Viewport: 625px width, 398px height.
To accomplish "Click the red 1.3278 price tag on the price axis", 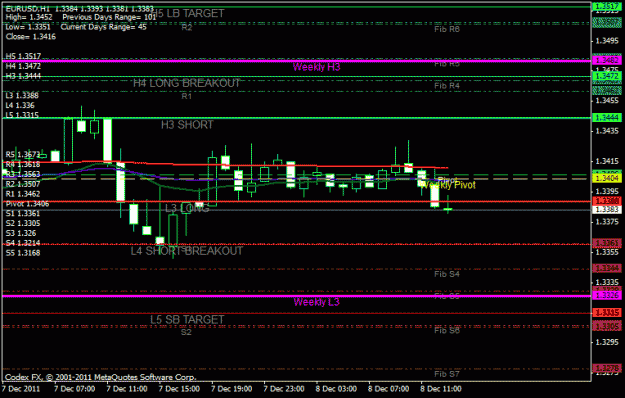I will 607,368.
